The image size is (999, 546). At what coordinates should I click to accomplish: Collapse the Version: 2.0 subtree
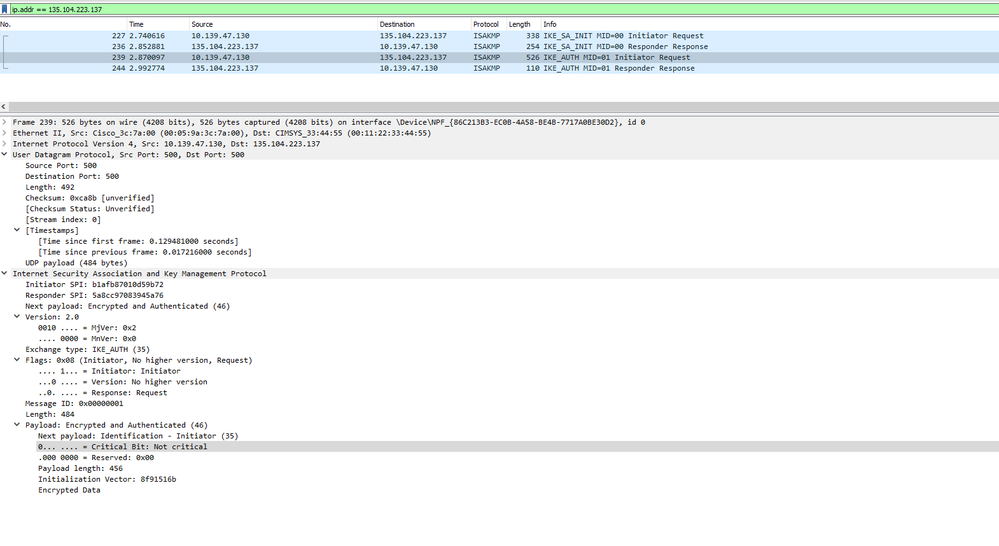tap(17, 317)
